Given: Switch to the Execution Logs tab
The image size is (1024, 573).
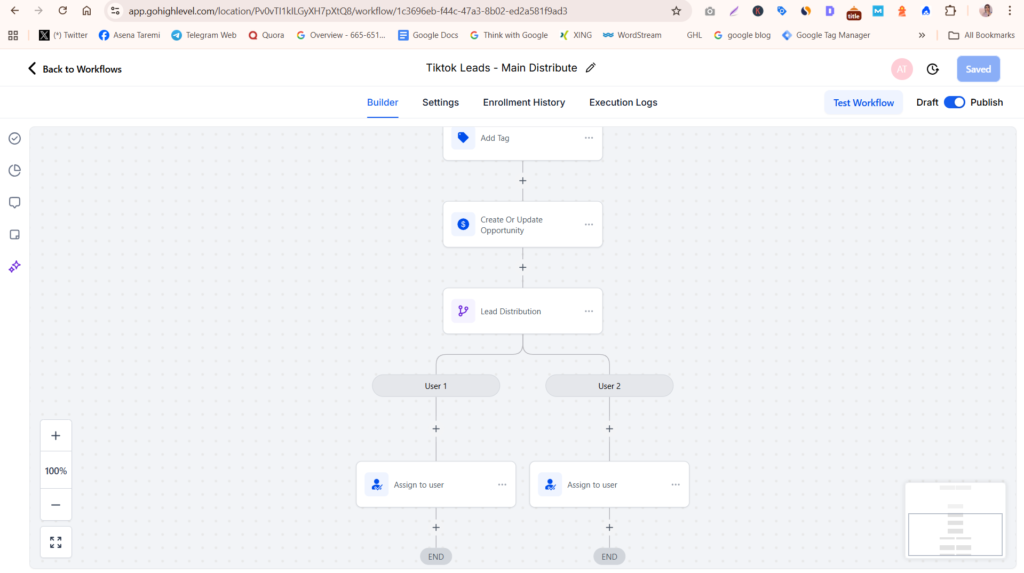Looking at the screenshot, I should [623, 103].
